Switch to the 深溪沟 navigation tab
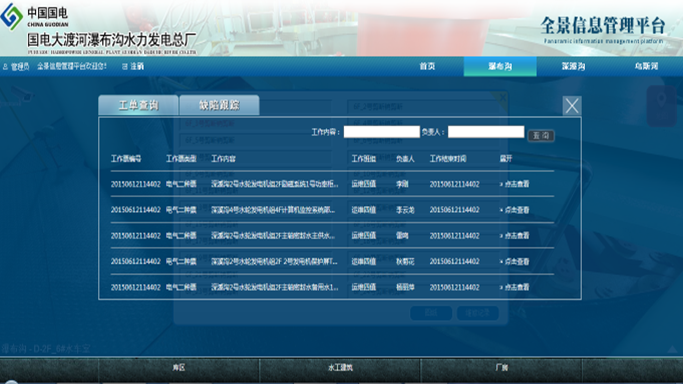The width and height of the screenshot is (683, 384). coord(573,66)
